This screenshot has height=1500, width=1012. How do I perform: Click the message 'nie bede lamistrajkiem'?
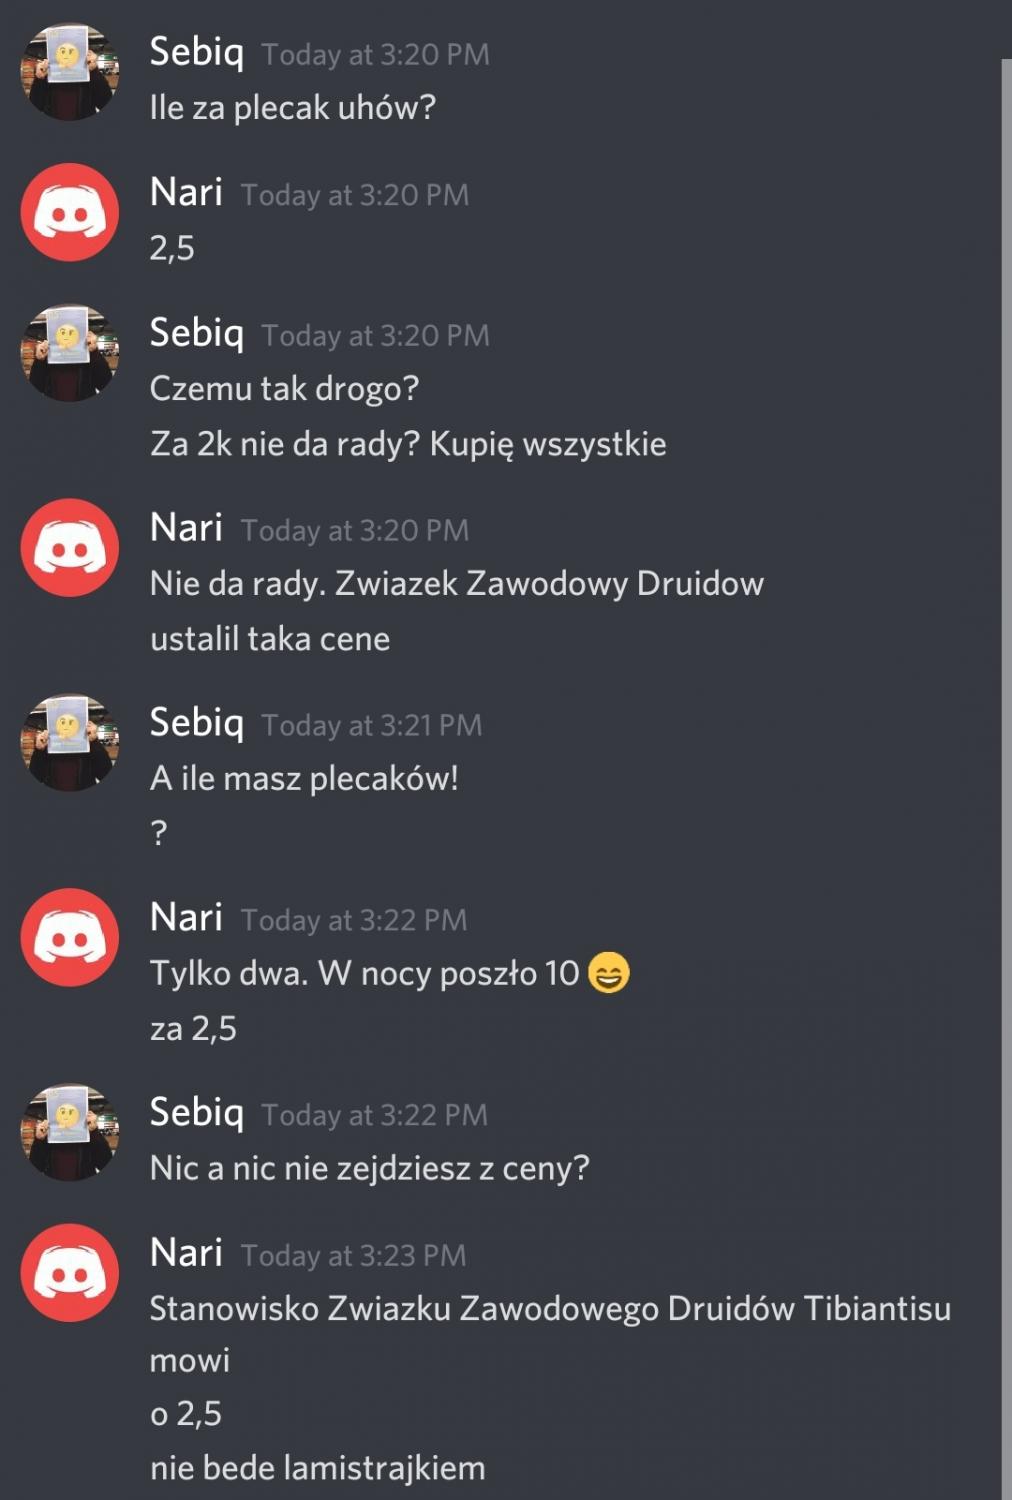(318, 1468)
